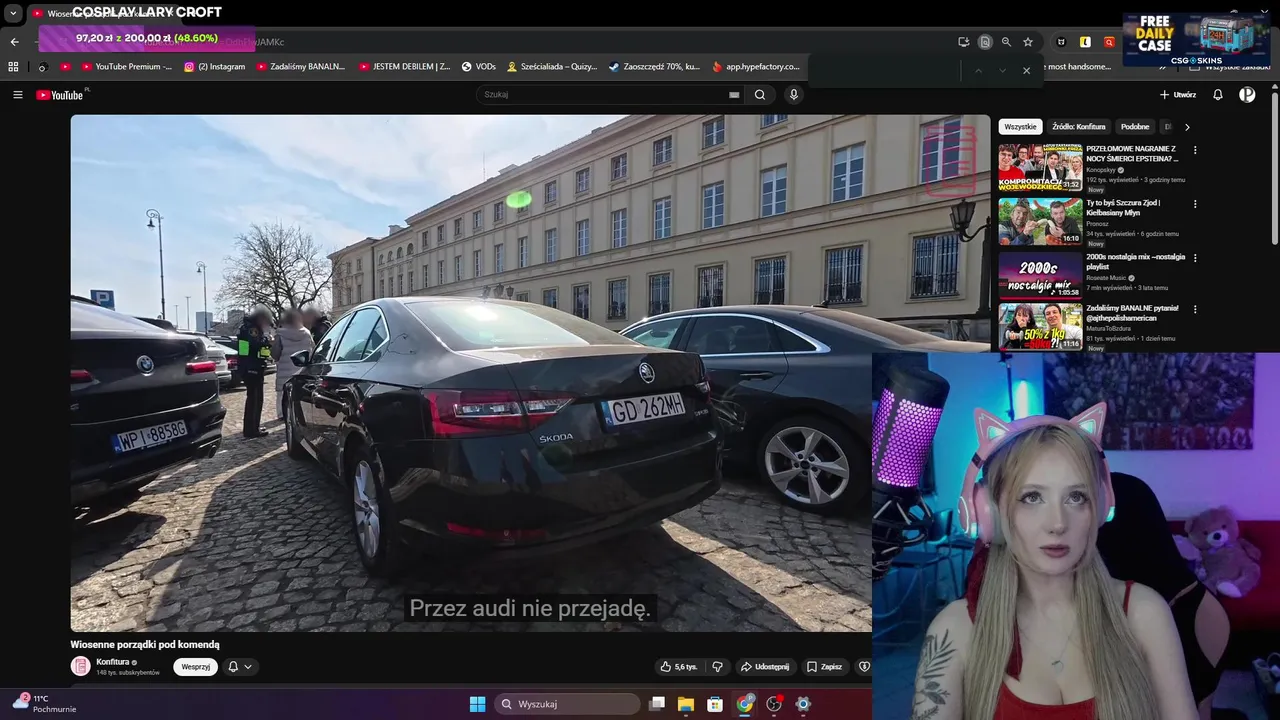Open the JESTEM DEBILEM bookmark
The image size is (1280, 720).
tap(405, 67)
